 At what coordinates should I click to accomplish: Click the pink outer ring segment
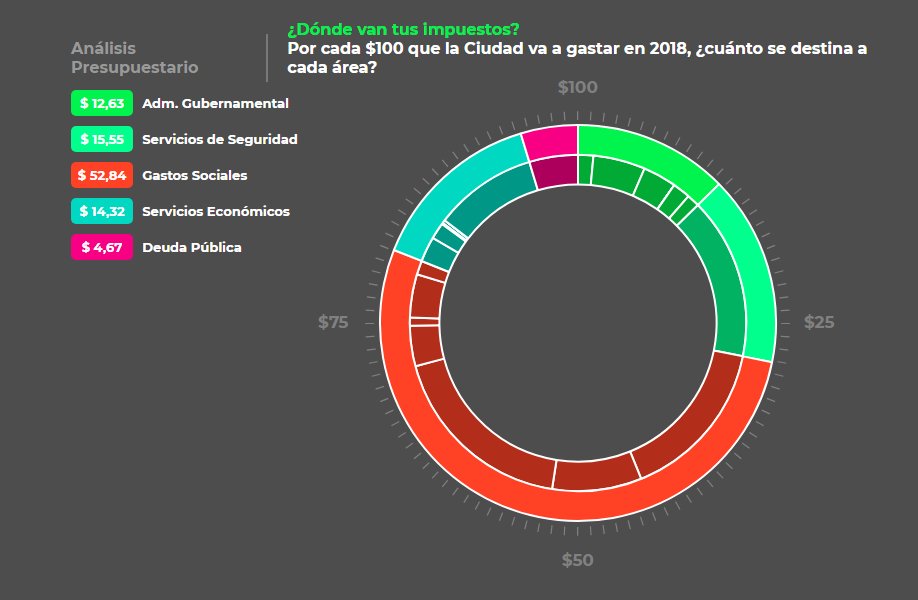click(x=551, y=141)
